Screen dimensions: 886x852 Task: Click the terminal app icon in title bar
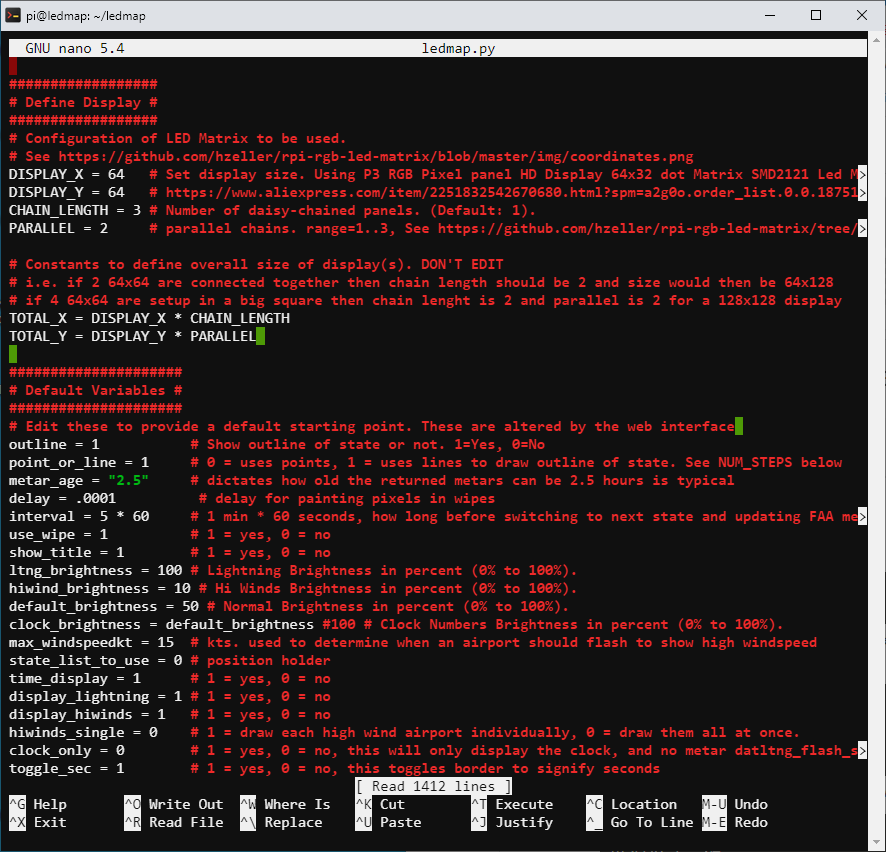[x=12, y=15]
